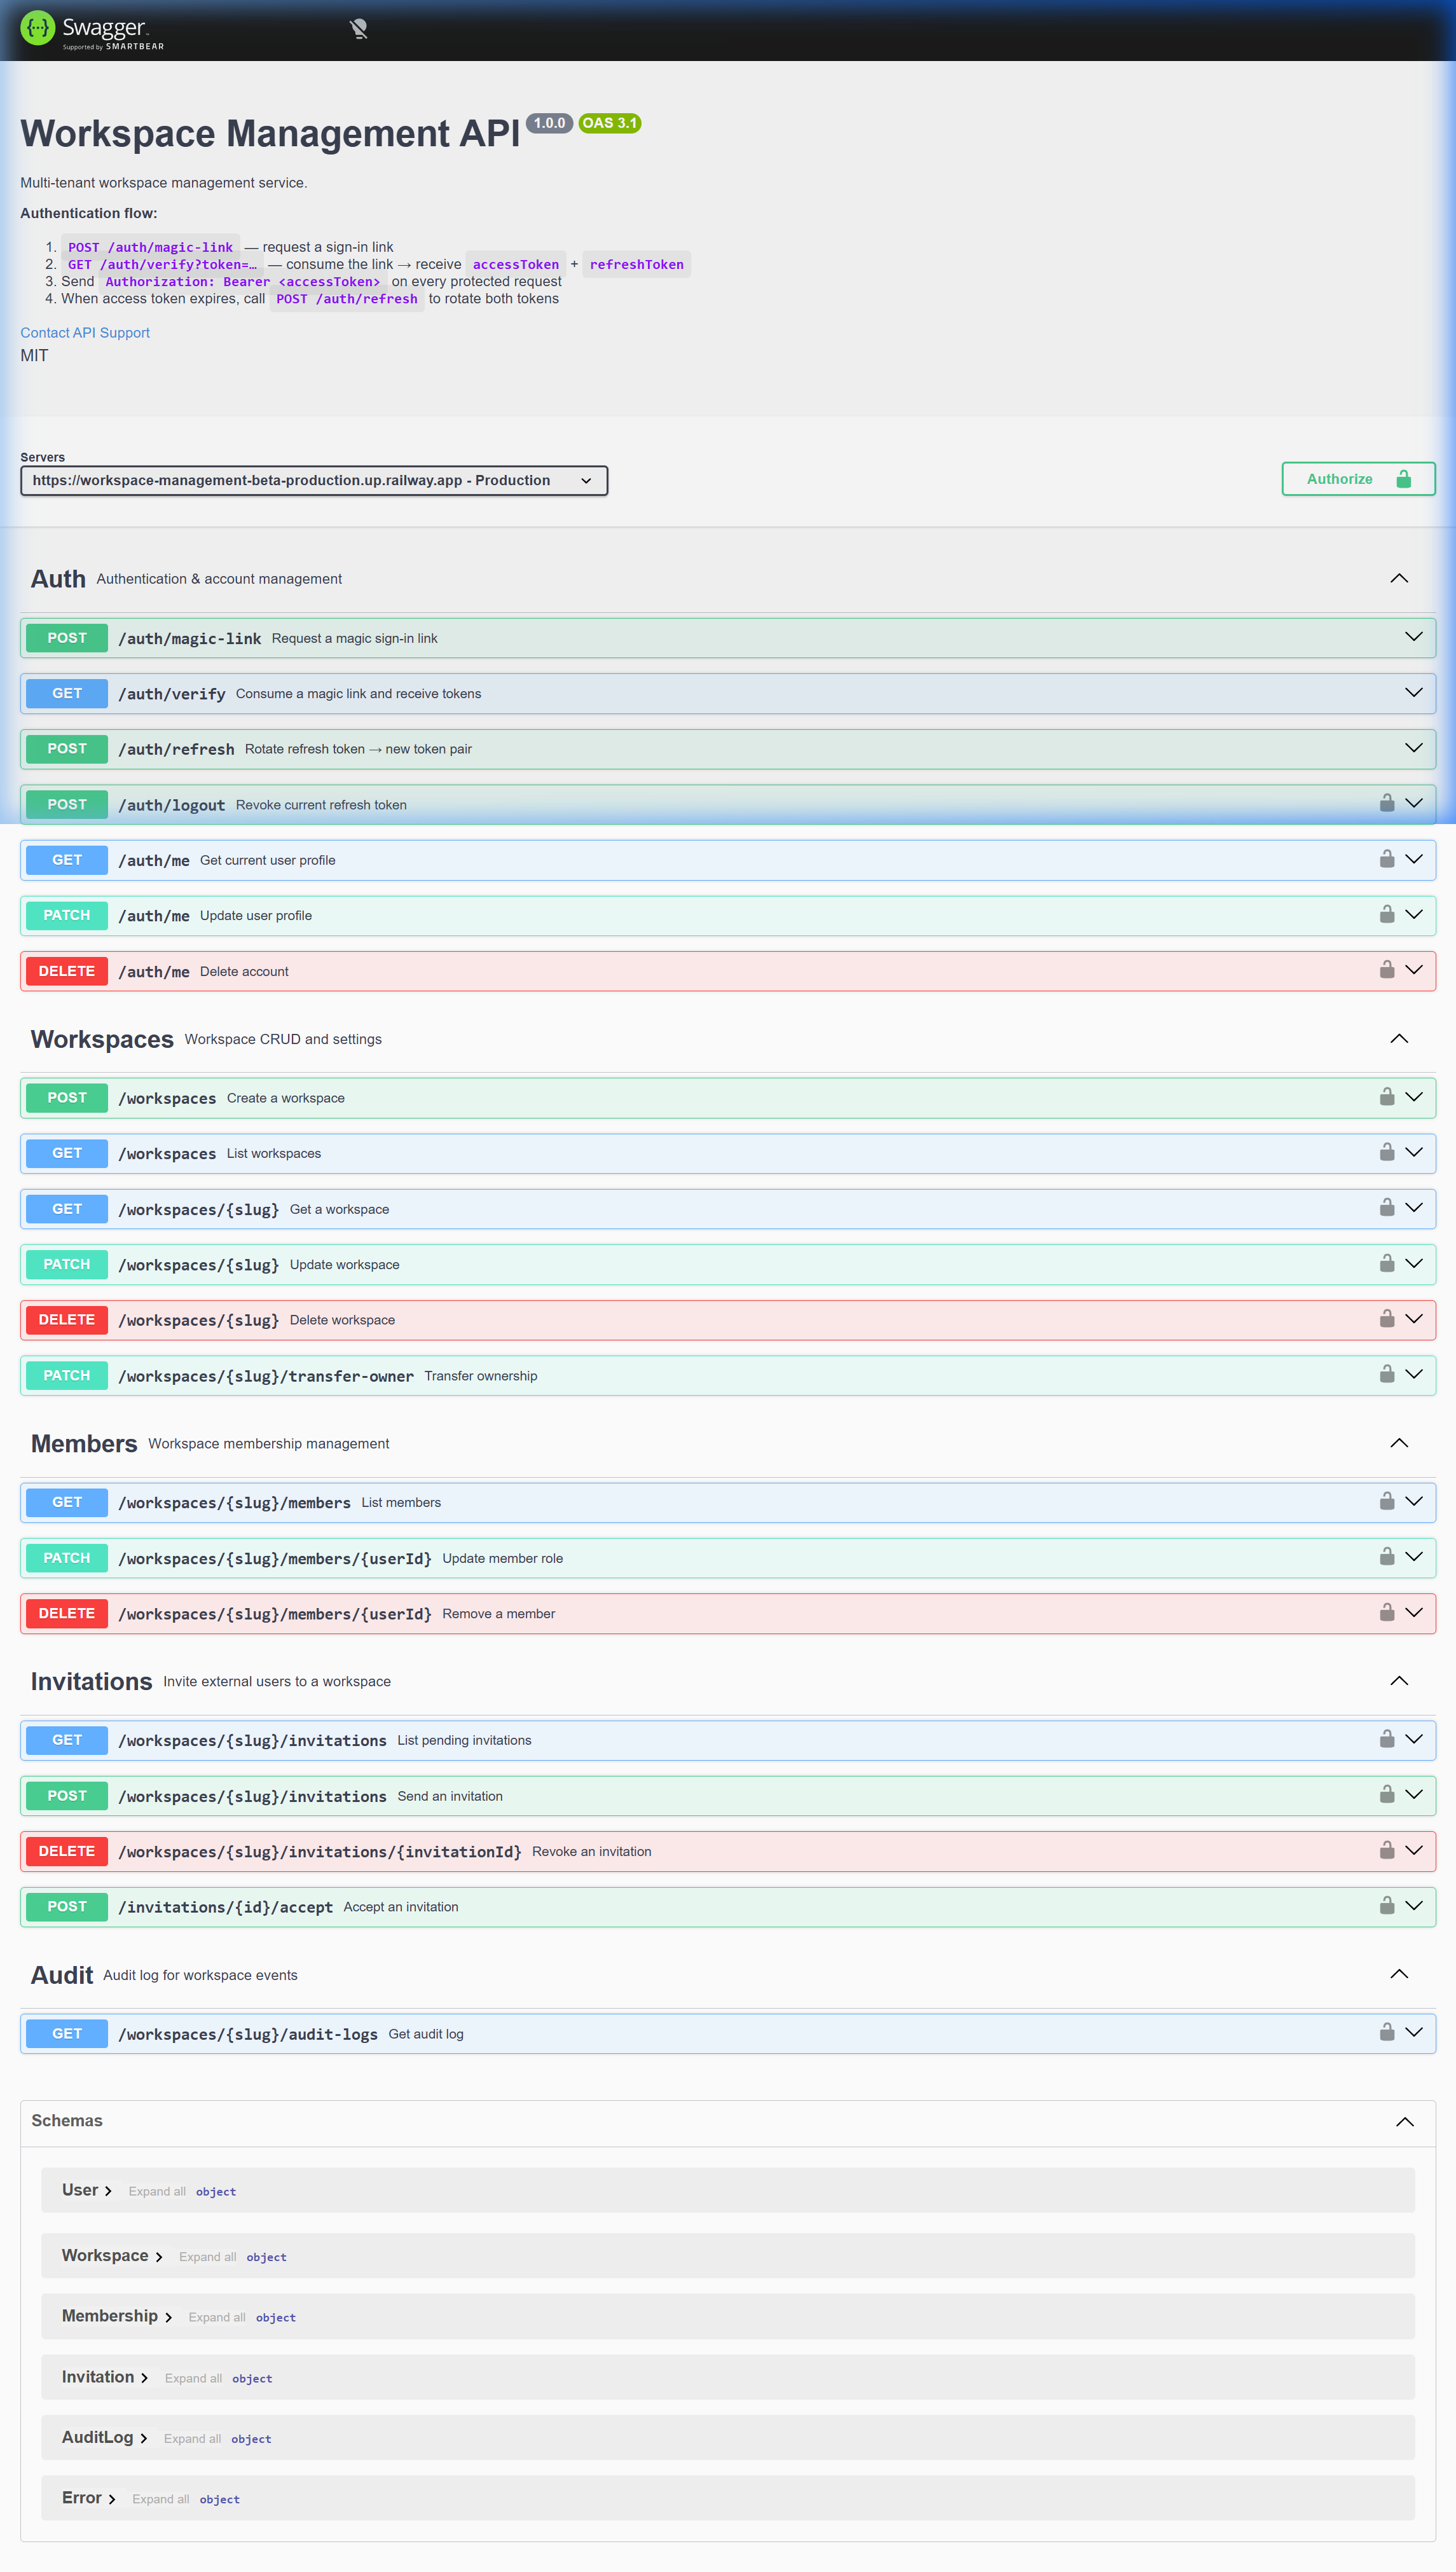Click the Workspaces tag heading

[x=102, y=1039]
